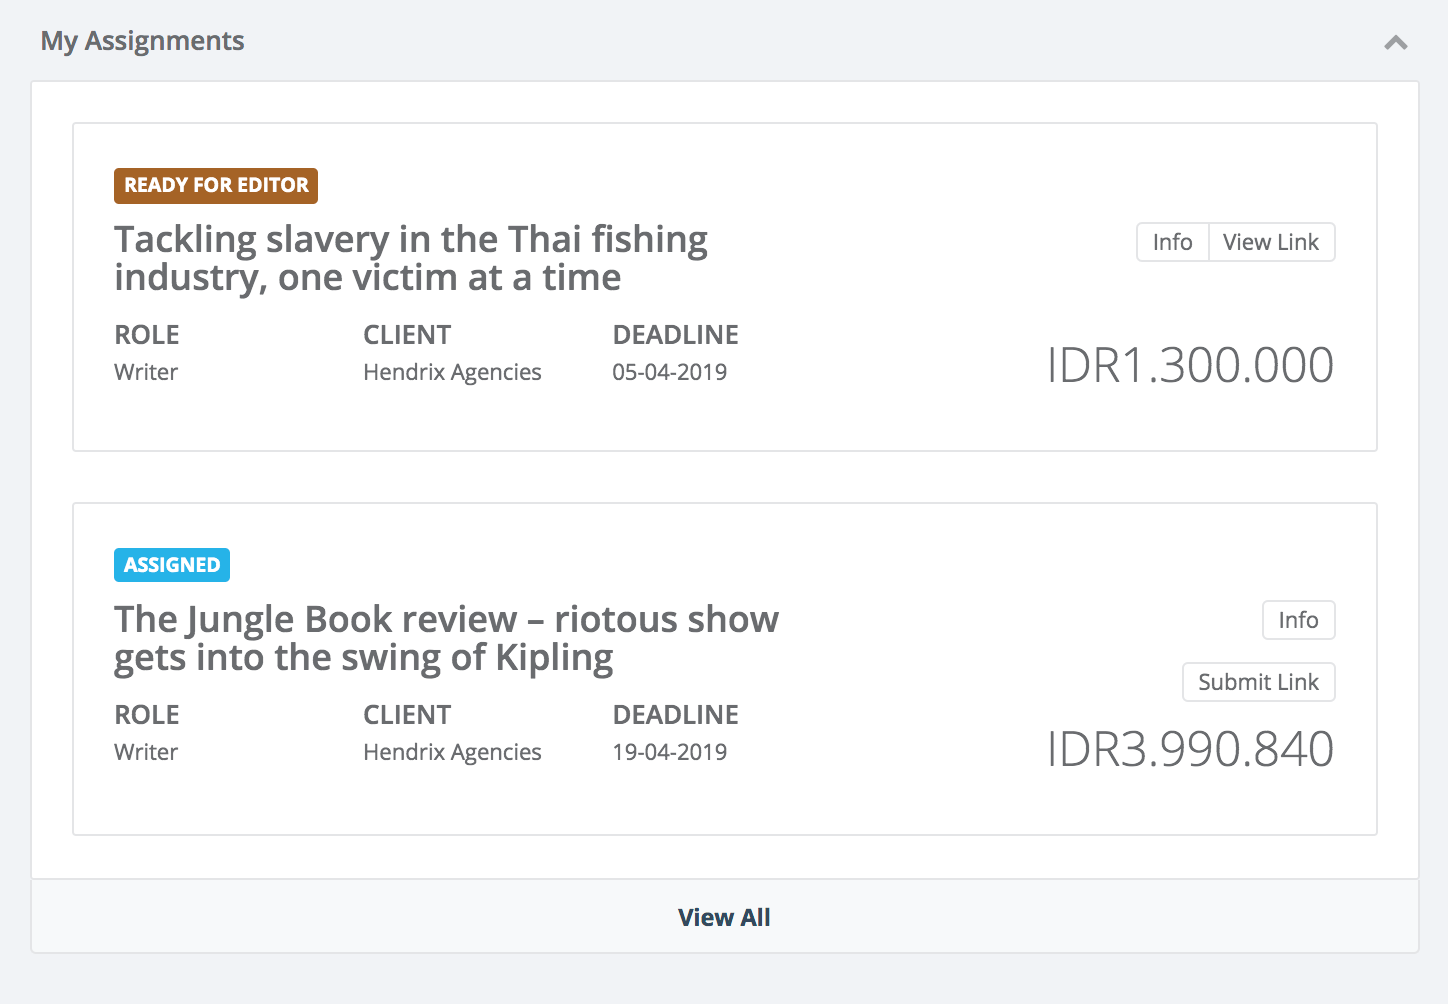
Task: Click Info for the Thai fishing assignment
Action: [x=1172, y=242]
